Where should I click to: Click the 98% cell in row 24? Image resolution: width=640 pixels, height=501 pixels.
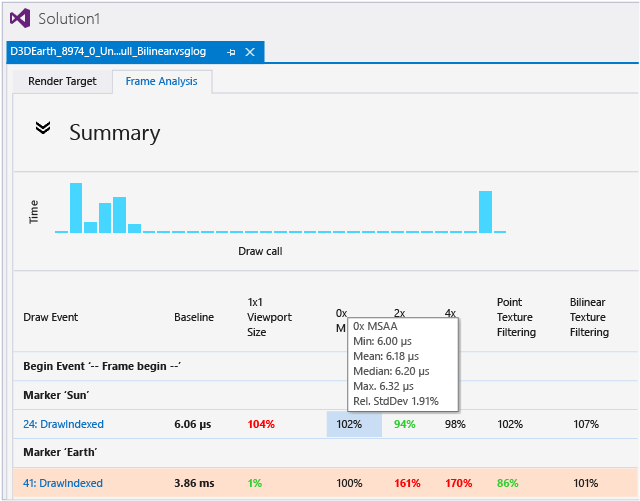455,424
